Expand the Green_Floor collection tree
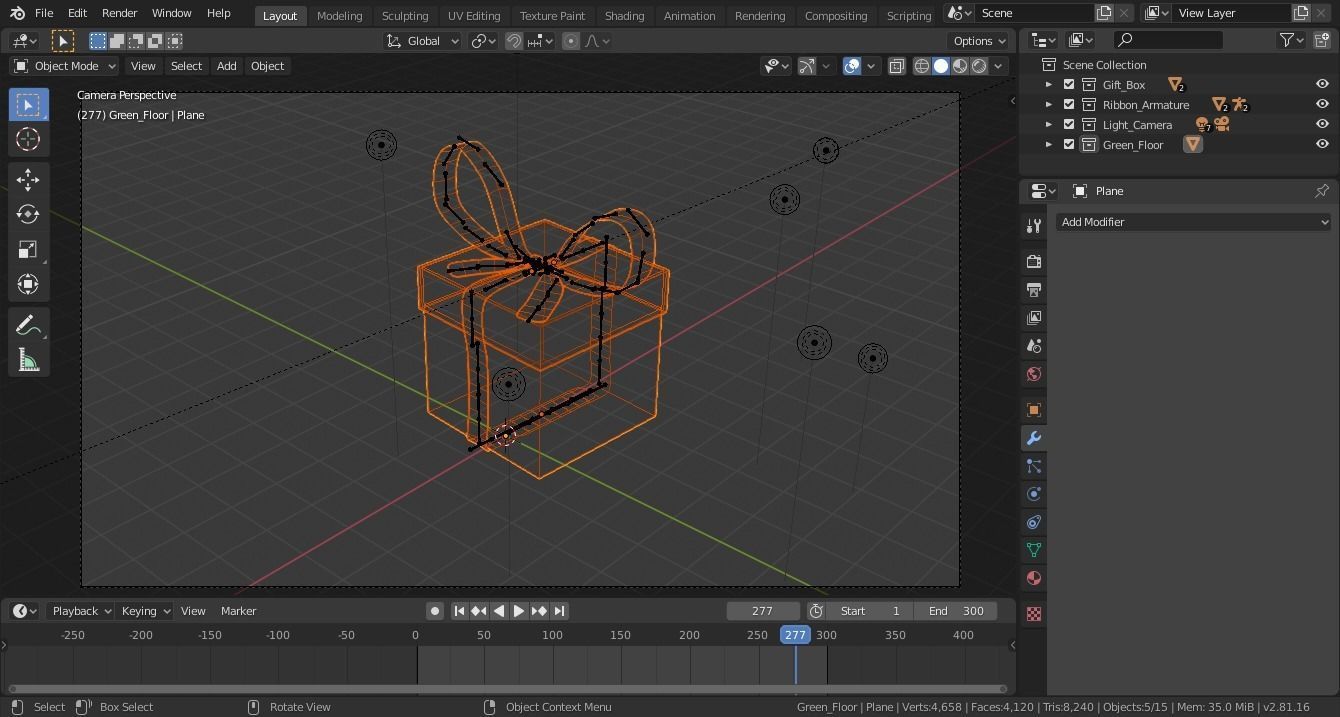This screenshot has width=1340, height=717. pos(1049,145)
